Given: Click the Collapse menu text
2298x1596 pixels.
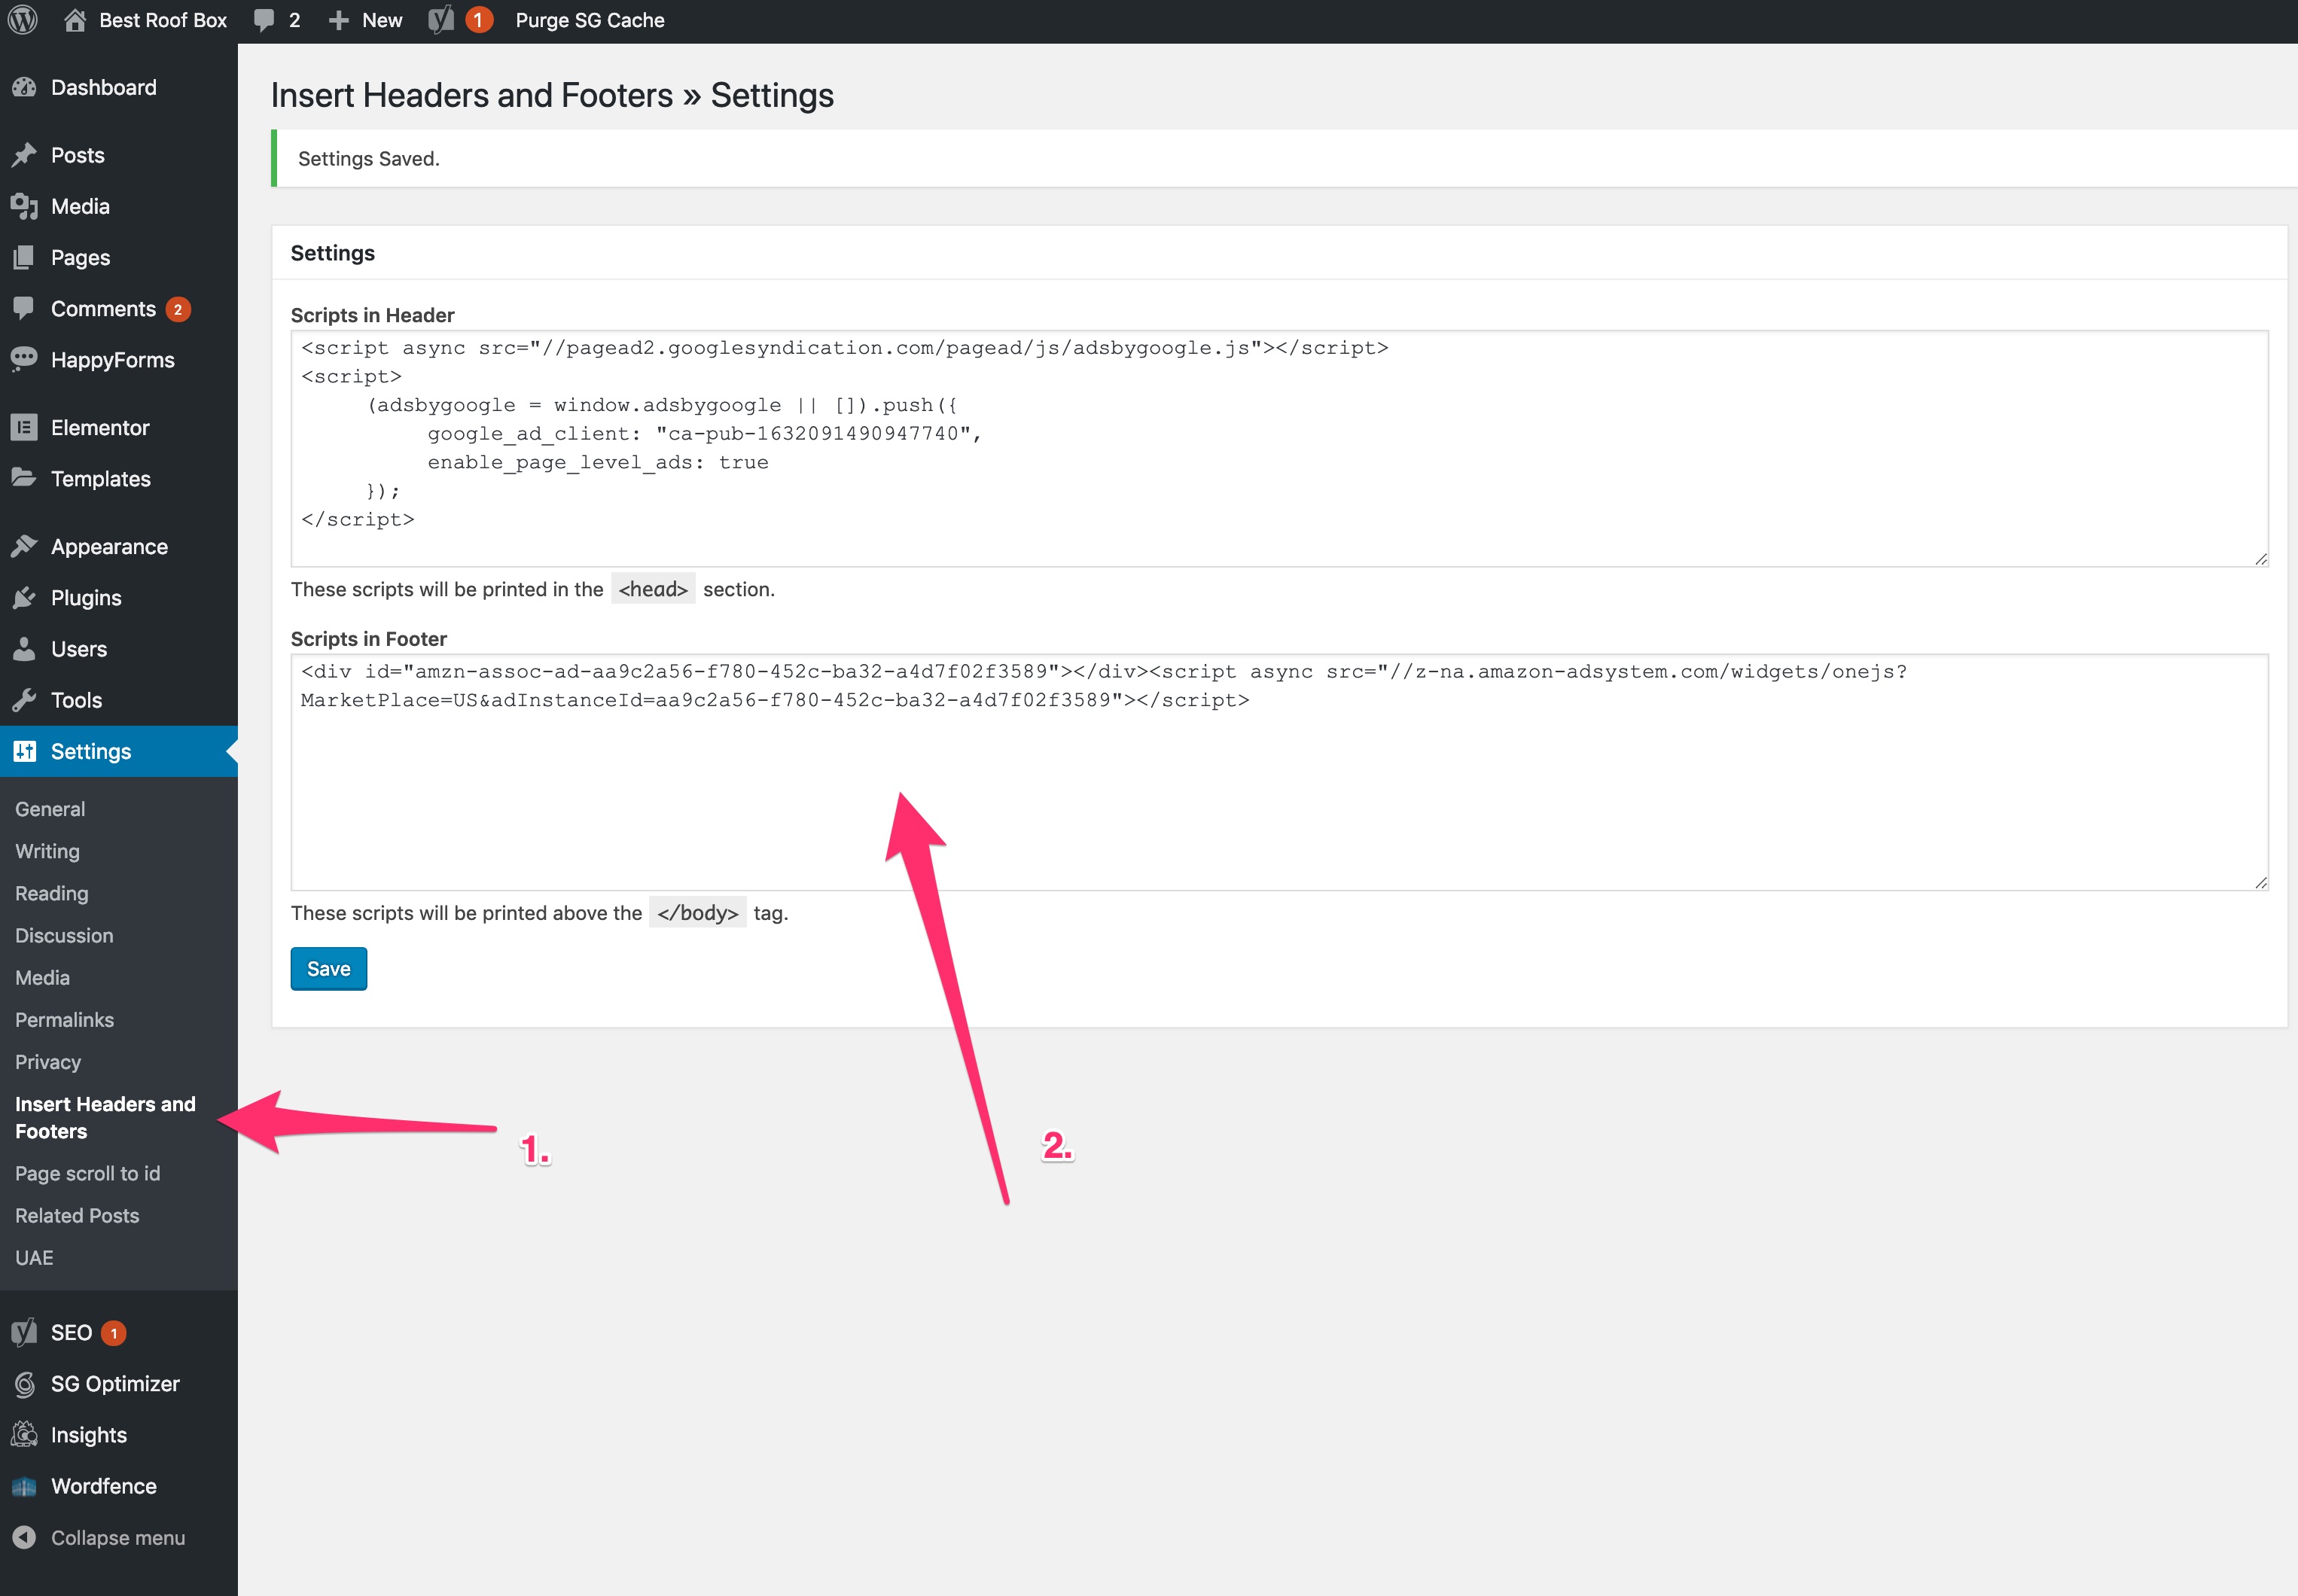Looking at the screenshot, I should 118,1537.
